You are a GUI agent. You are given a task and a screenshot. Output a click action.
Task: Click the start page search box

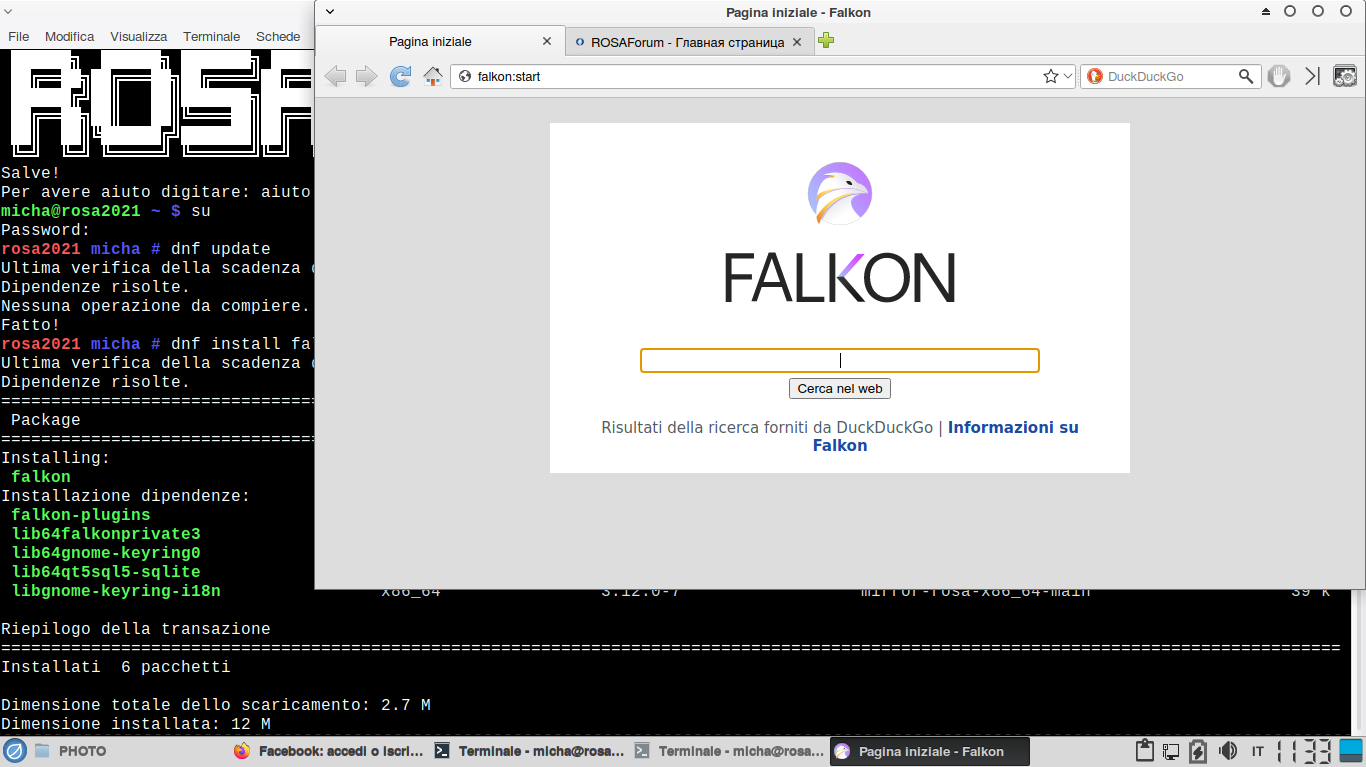click(840, 360)
